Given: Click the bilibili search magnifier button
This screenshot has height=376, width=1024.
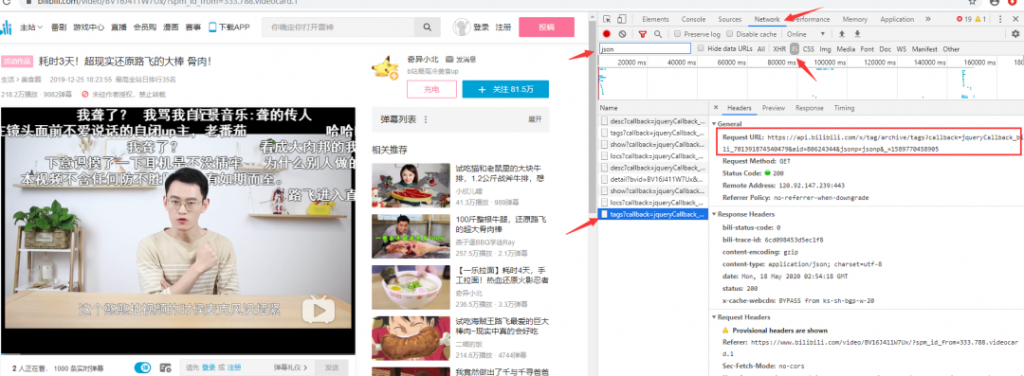Looking at the screenshot, I should (x=427, y=27).
